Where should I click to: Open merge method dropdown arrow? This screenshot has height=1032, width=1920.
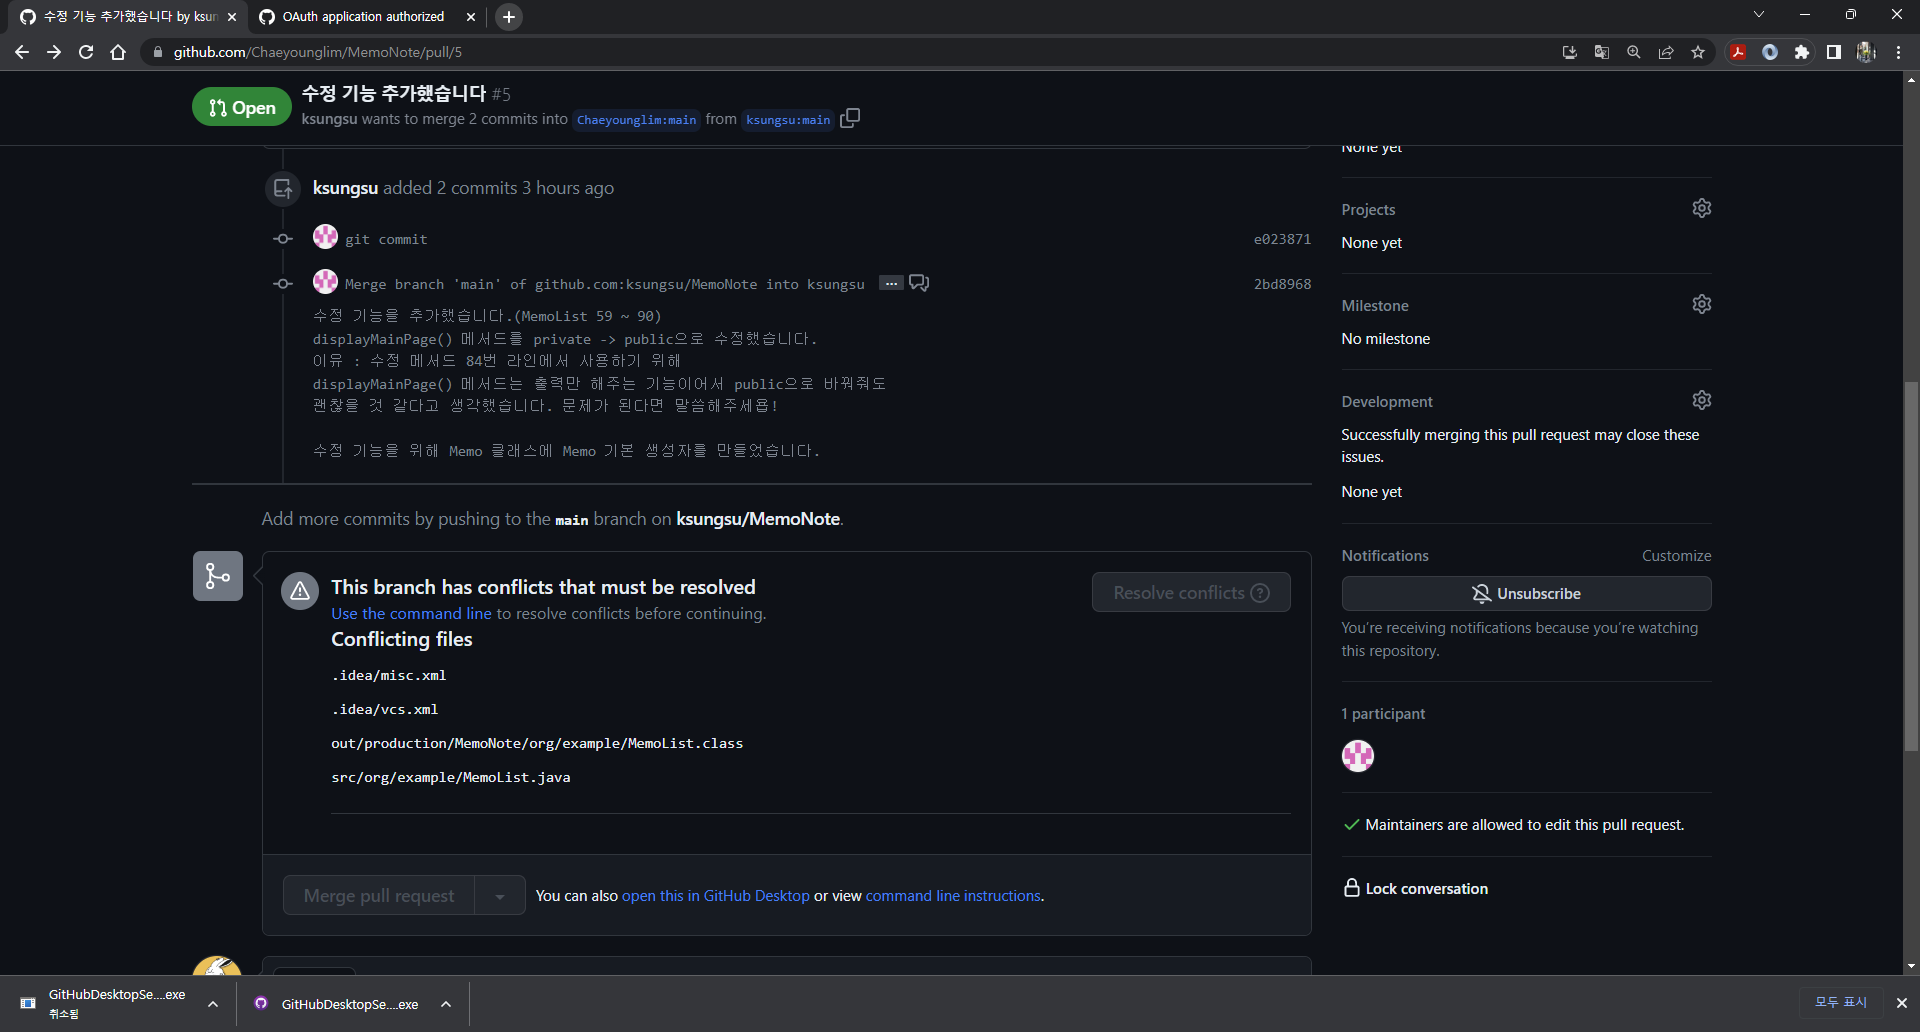[x=500, y=895]
